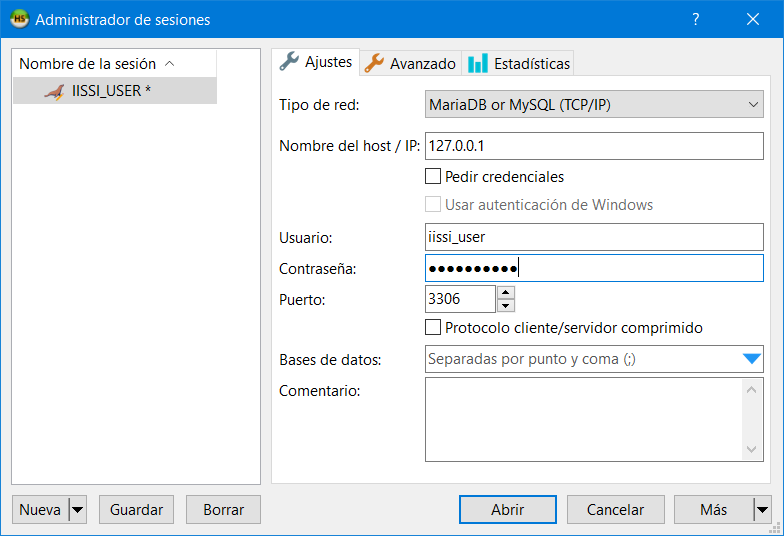Enable Protocolo cliente/servidor comprimido checkbox
Image resolution: width=784 pixels, height=536 pixels.
433,328
